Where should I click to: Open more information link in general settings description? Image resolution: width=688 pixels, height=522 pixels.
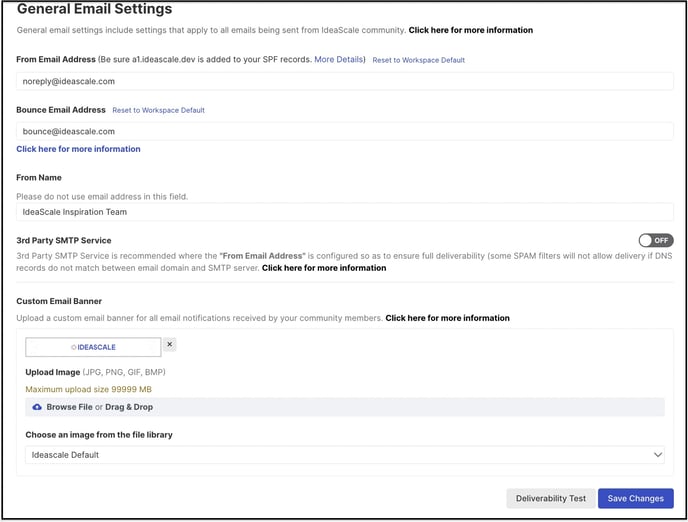point(471,30)
